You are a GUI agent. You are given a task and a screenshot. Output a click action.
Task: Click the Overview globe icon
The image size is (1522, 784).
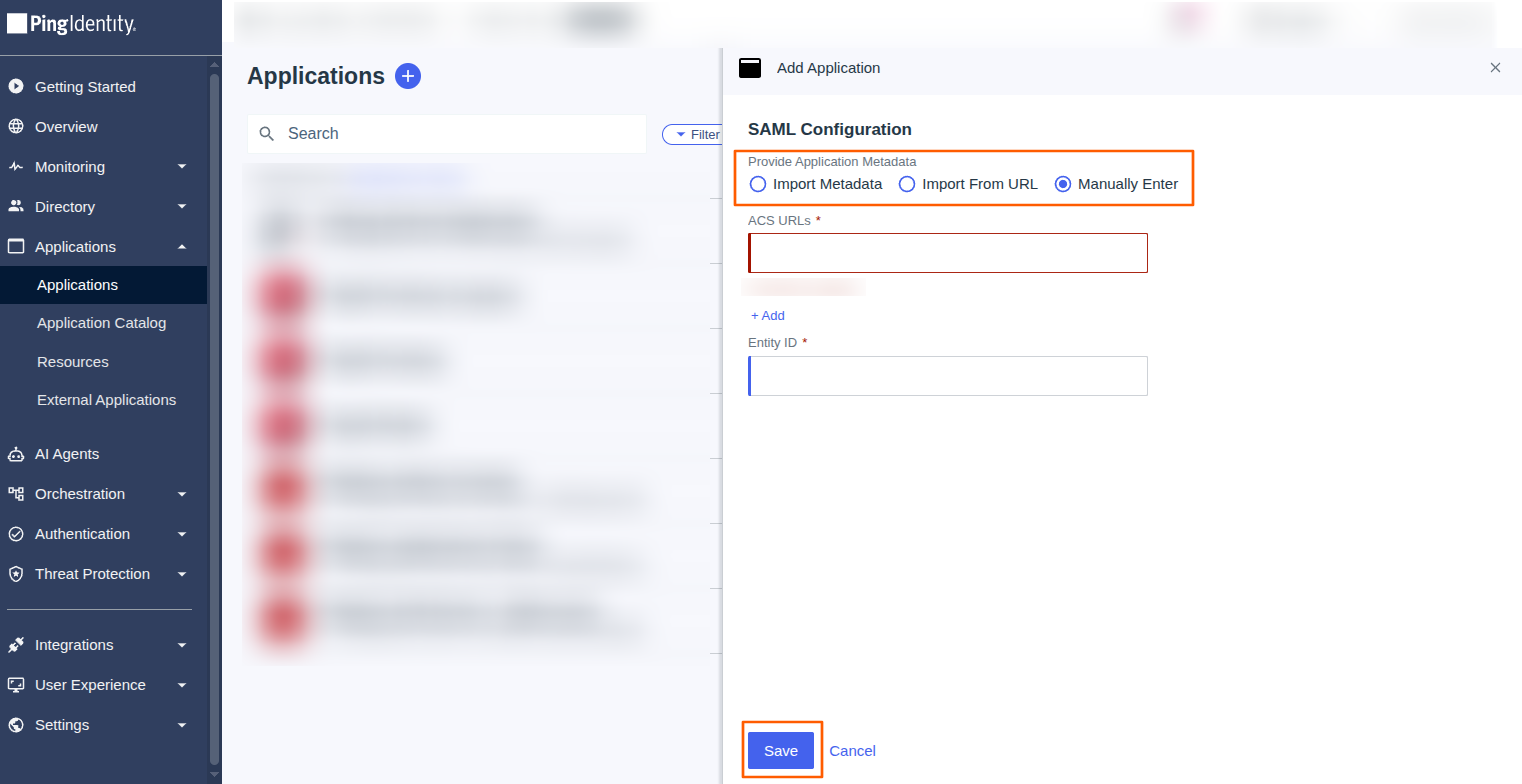[16, 127]
